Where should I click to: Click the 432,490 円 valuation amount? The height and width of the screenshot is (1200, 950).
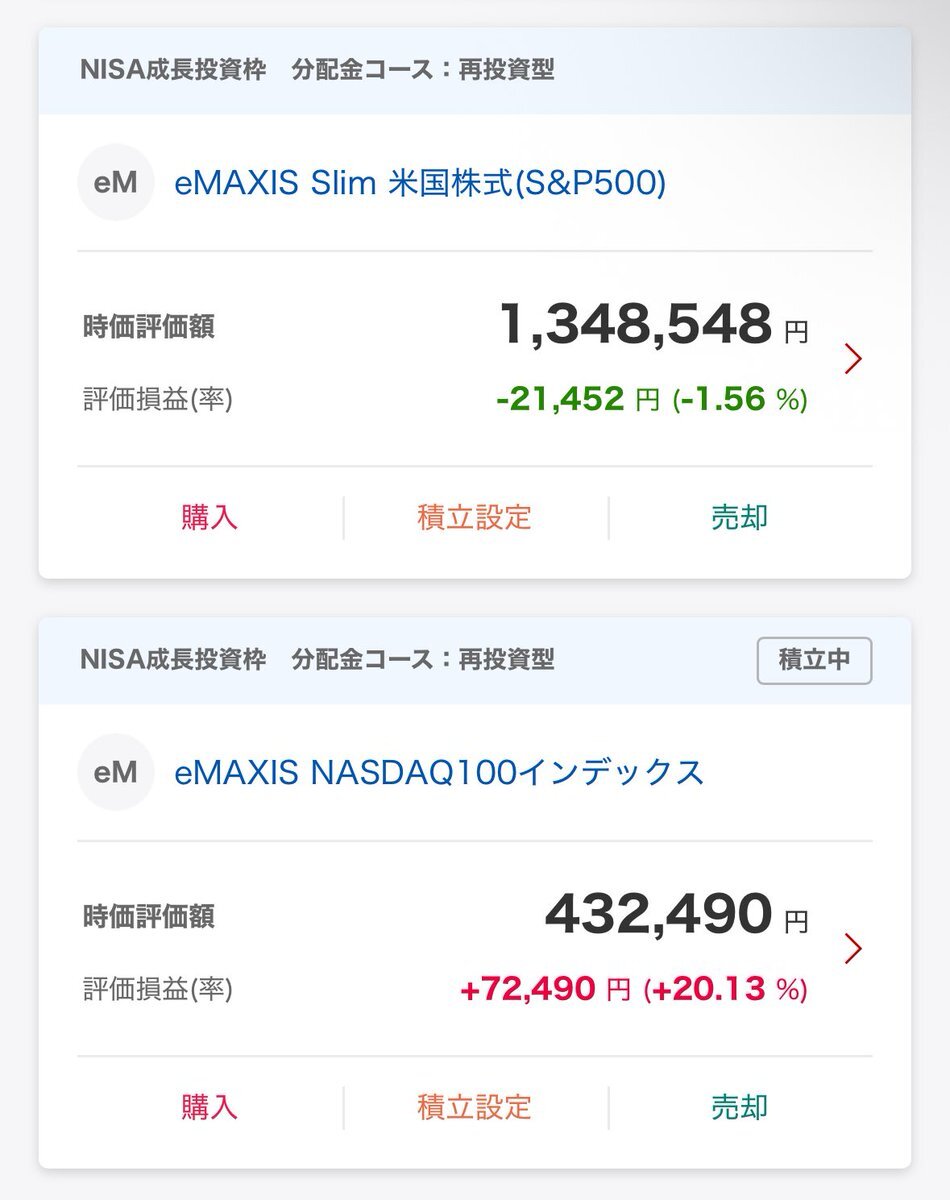[x=675, y=914]
